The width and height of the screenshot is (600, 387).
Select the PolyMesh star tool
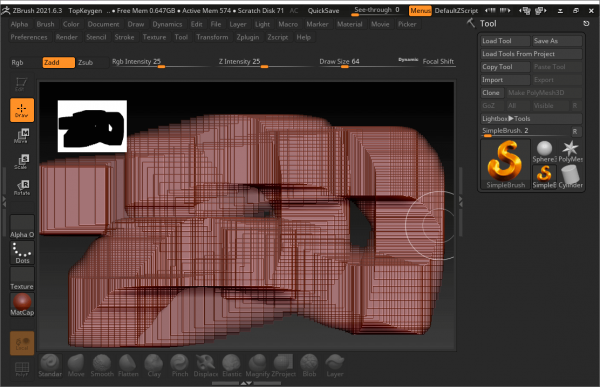point(571,151)
